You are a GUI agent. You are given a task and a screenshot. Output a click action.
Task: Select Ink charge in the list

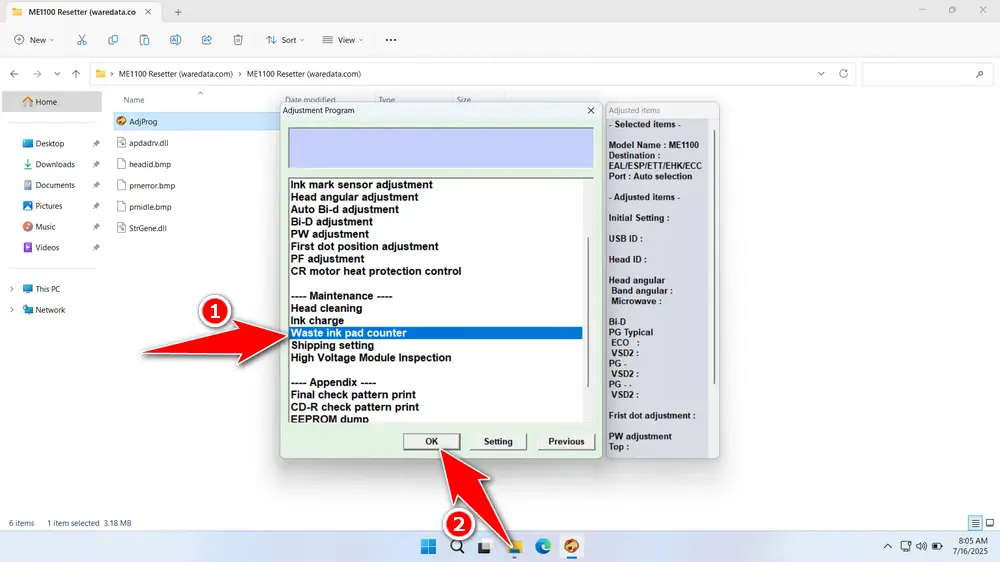(x=317, y=321)
